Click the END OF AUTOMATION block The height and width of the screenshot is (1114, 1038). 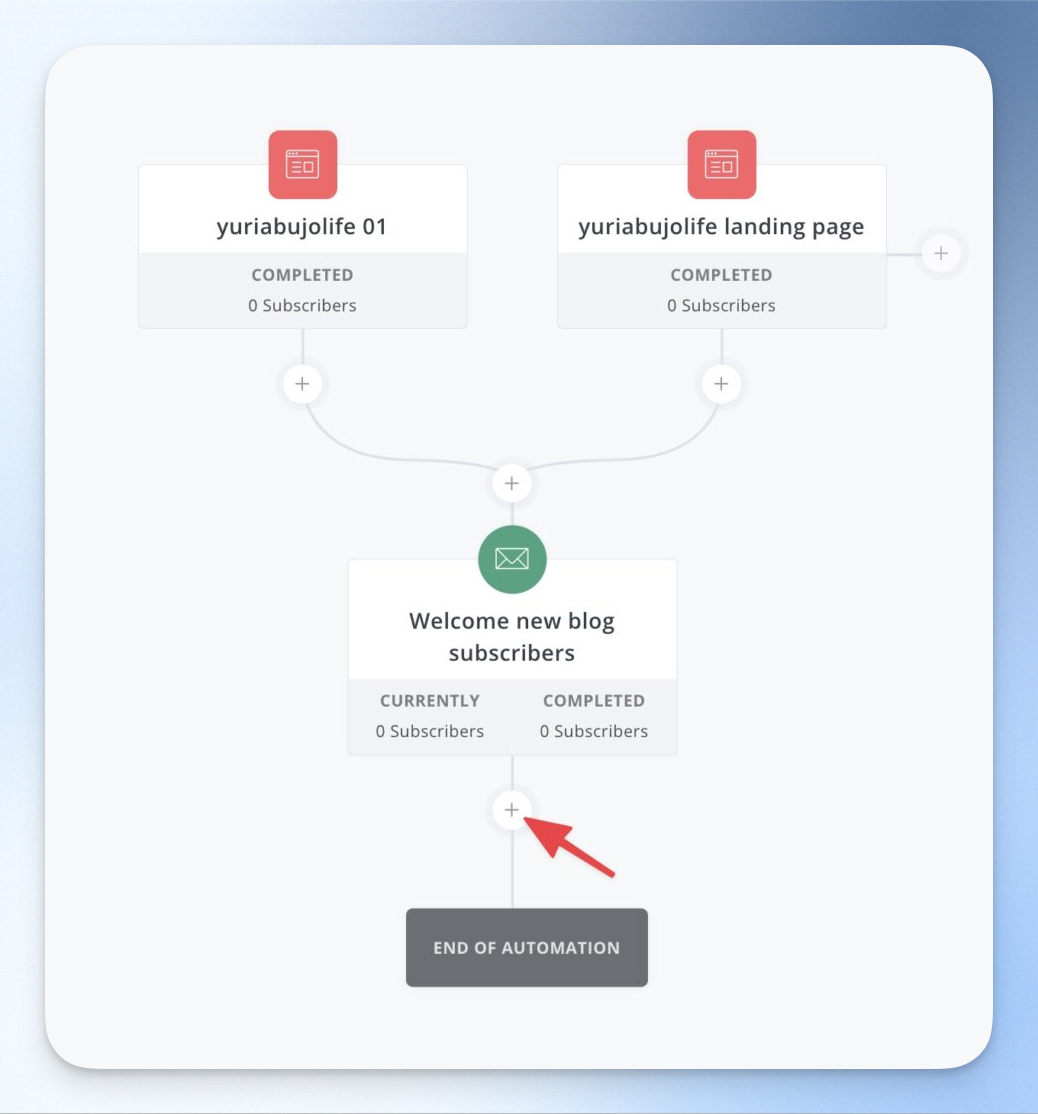[527, 947]
